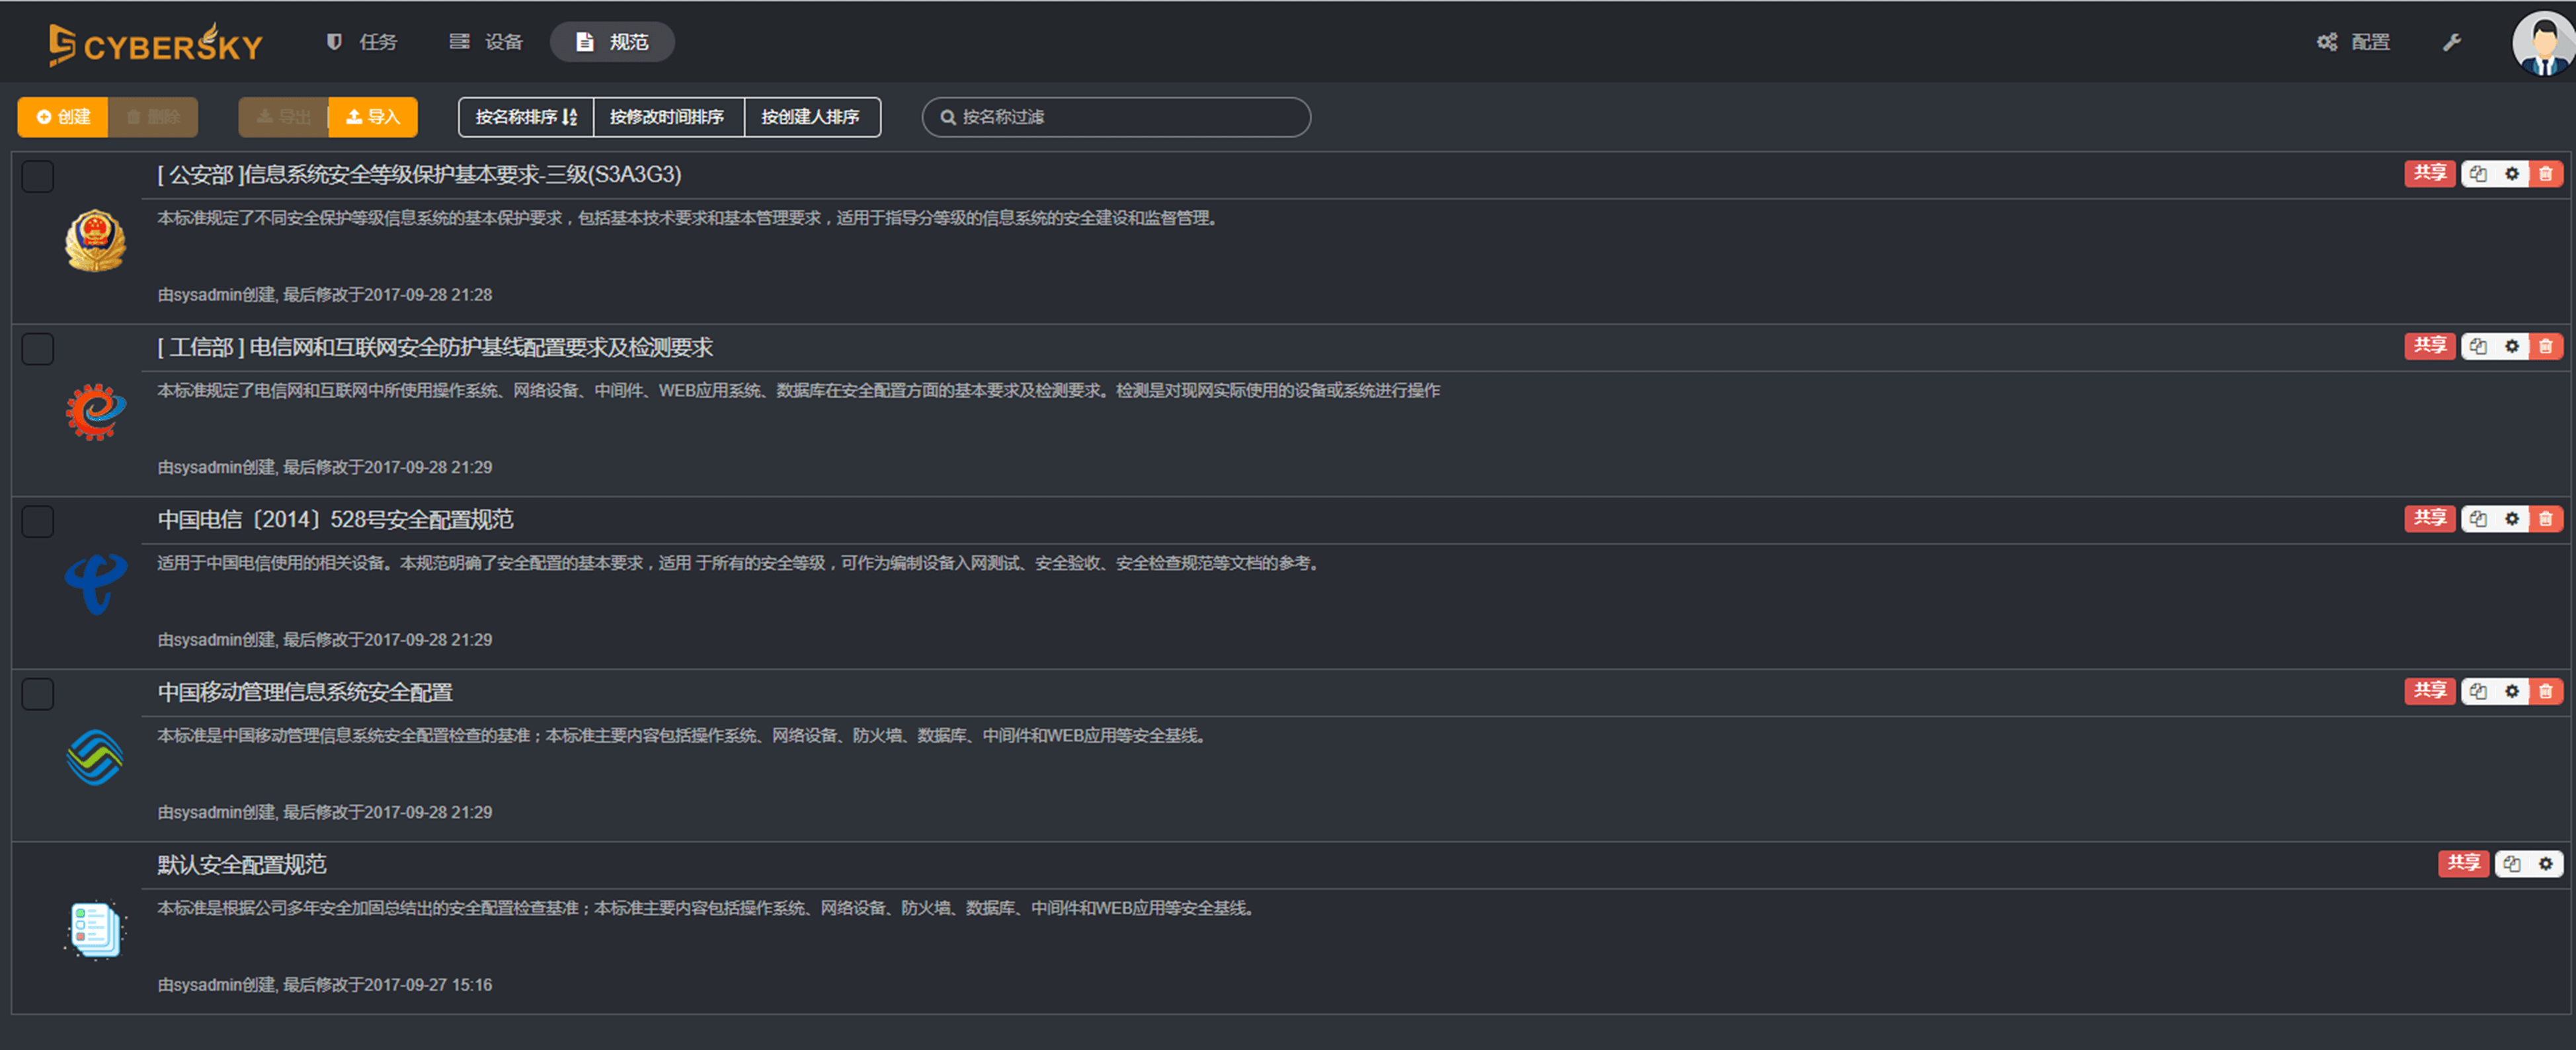Viewport: 2576px width, 1050px height.
Task: Open the 设备 tab
Action: [x=487, y=42]
